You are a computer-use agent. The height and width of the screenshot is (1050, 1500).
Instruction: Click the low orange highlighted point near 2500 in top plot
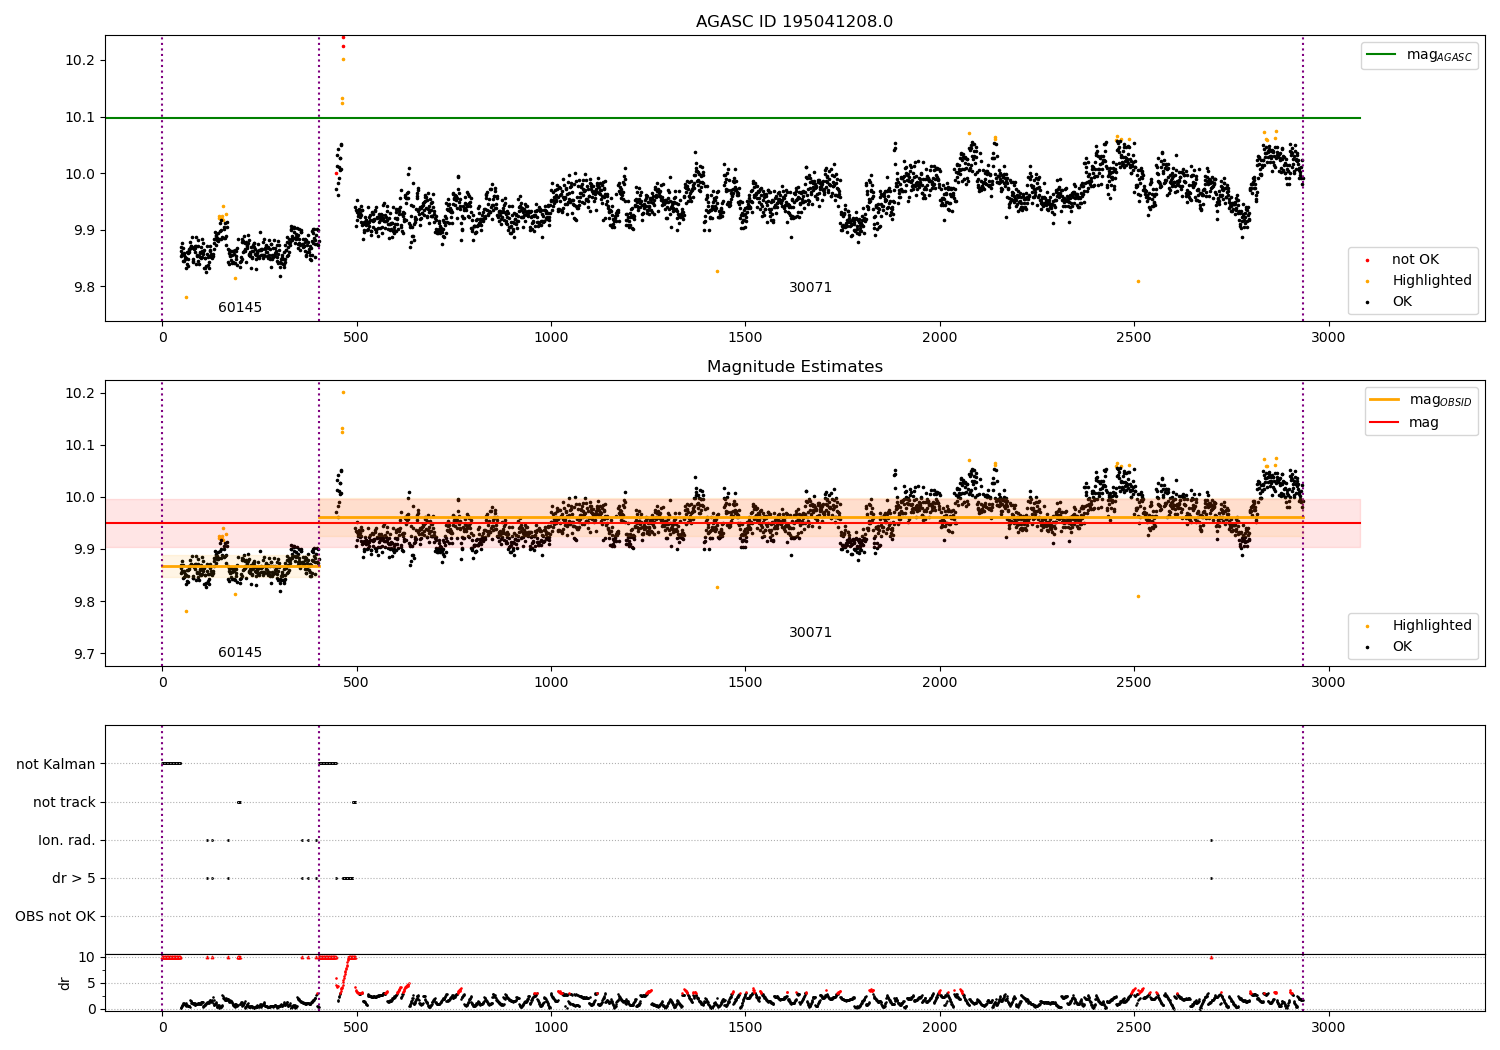[x=1138, y=281]
